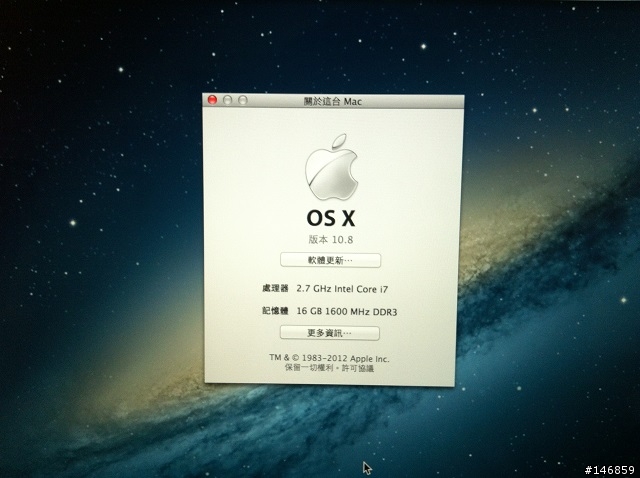Open 軟體更新… software update button
The width and height of the screenshot is (640, 478).
[x=330, y=260]
